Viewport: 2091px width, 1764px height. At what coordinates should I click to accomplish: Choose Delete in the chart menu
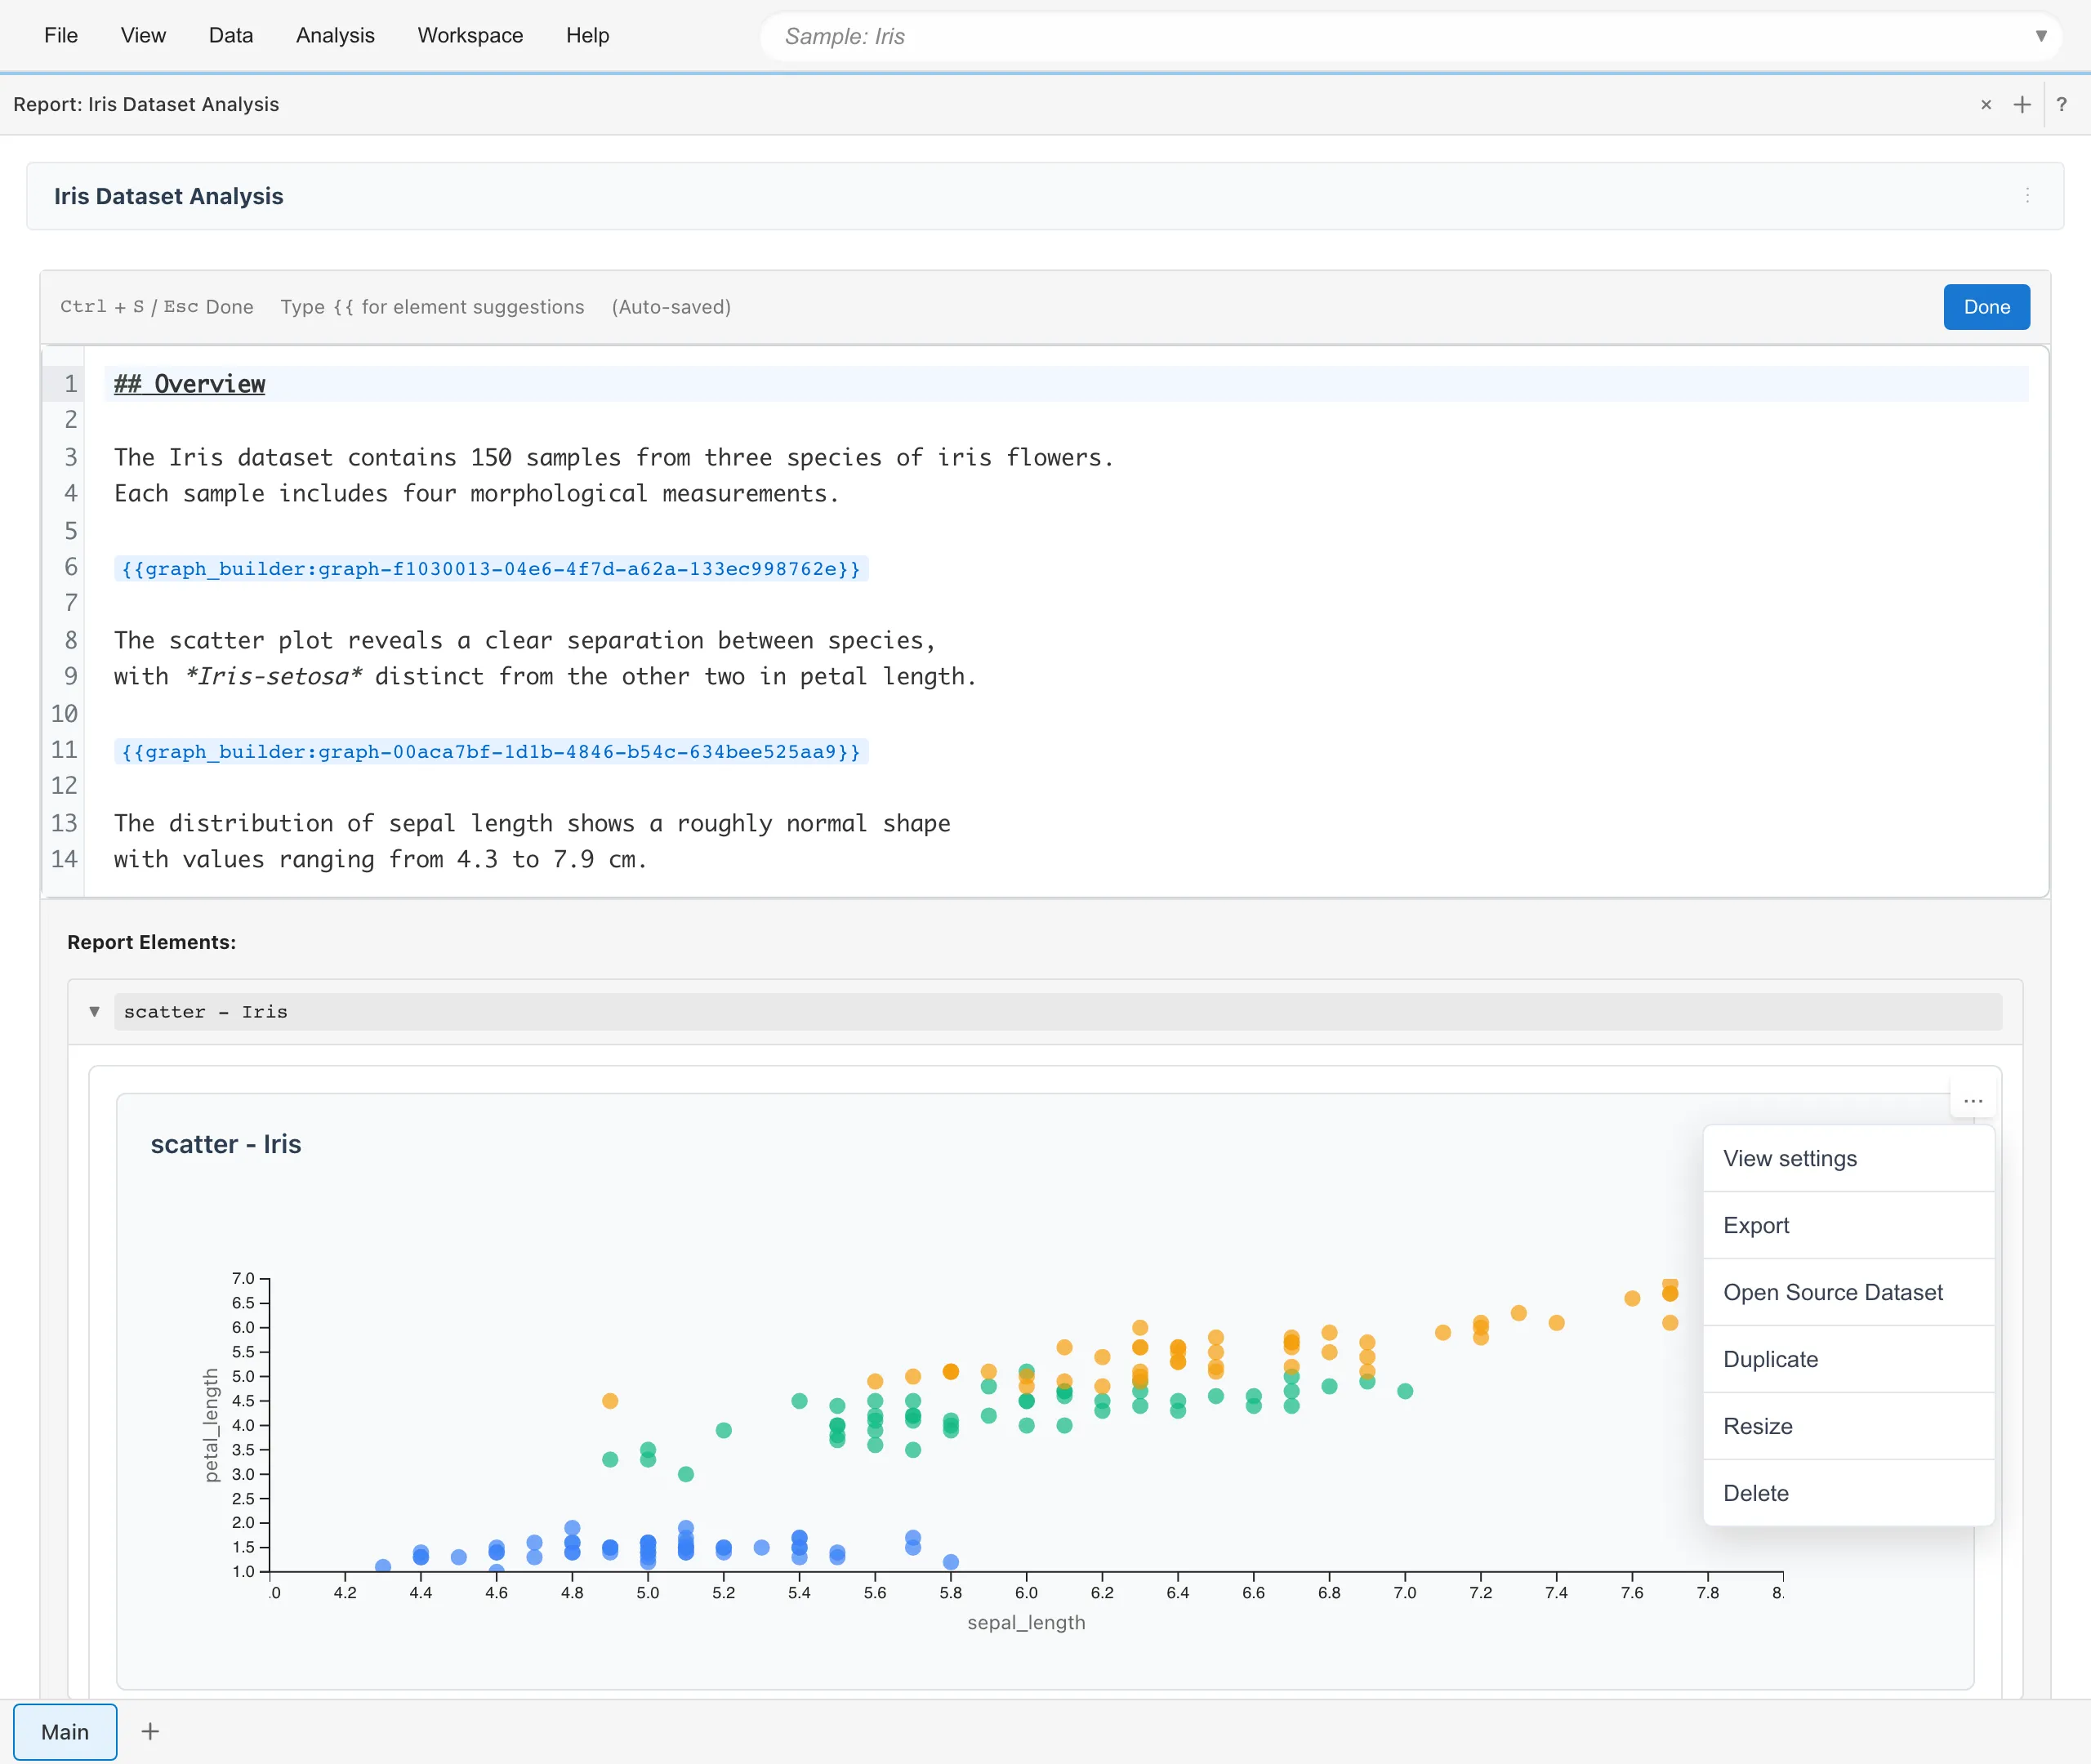(1756, 1493)
